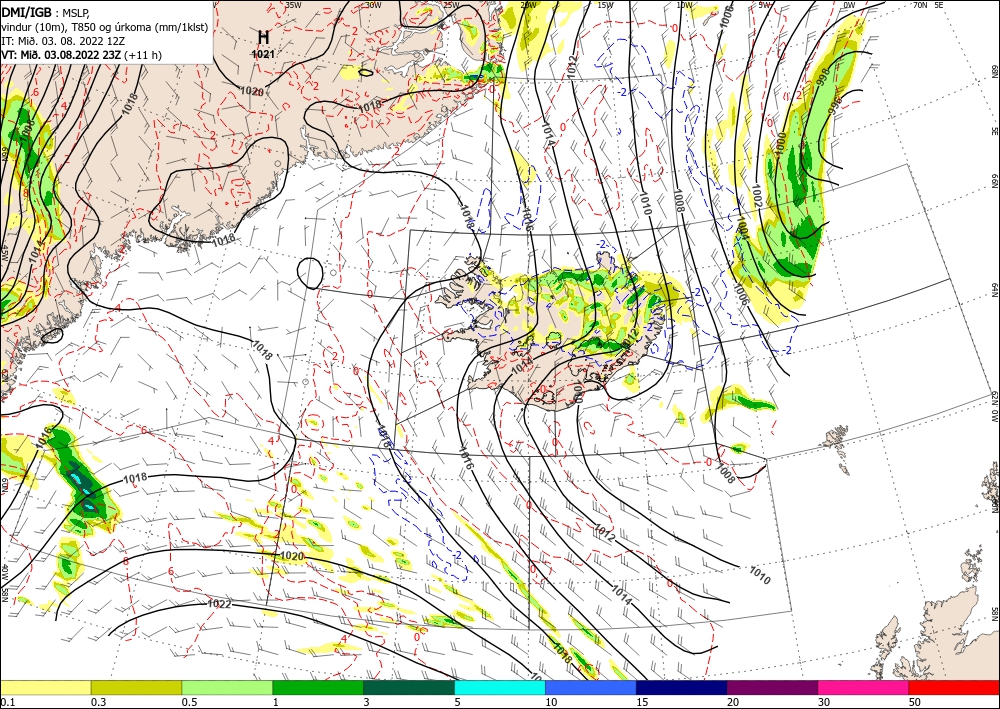
Task: Select the '996' isobar label
Action: tap(835, 105)
